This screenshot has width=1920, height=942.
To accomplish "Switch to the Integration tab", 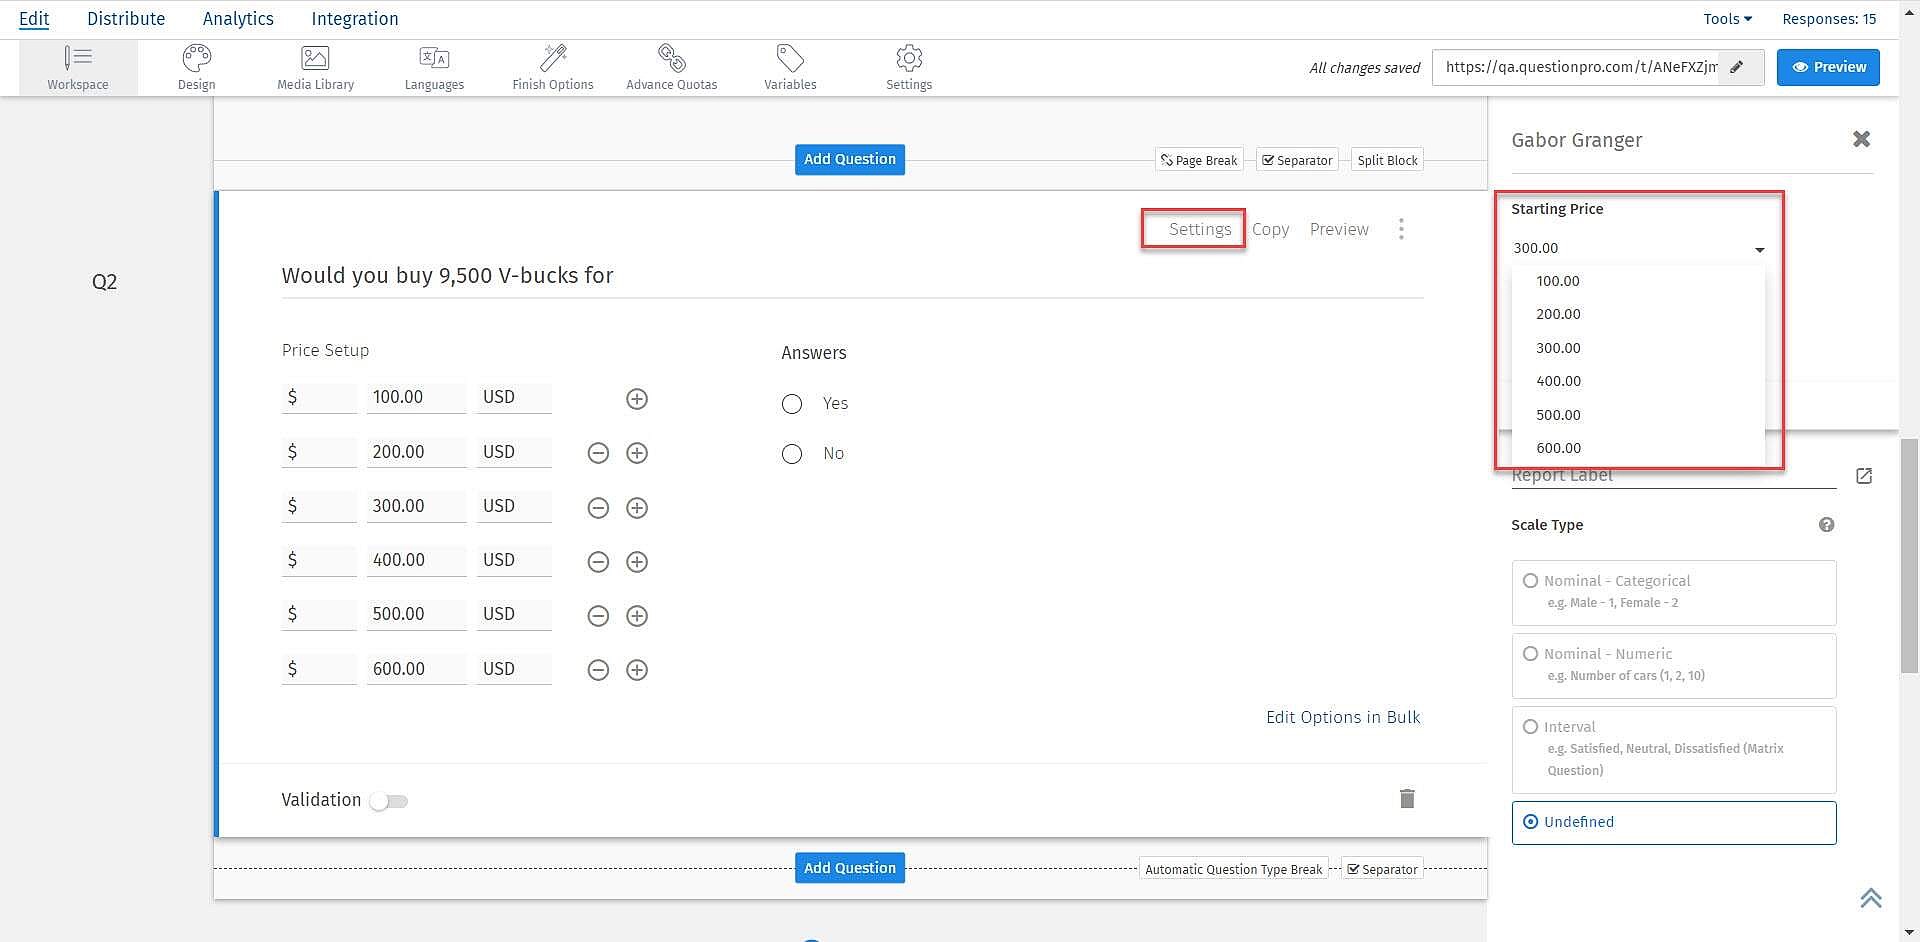I will [355, 19].
